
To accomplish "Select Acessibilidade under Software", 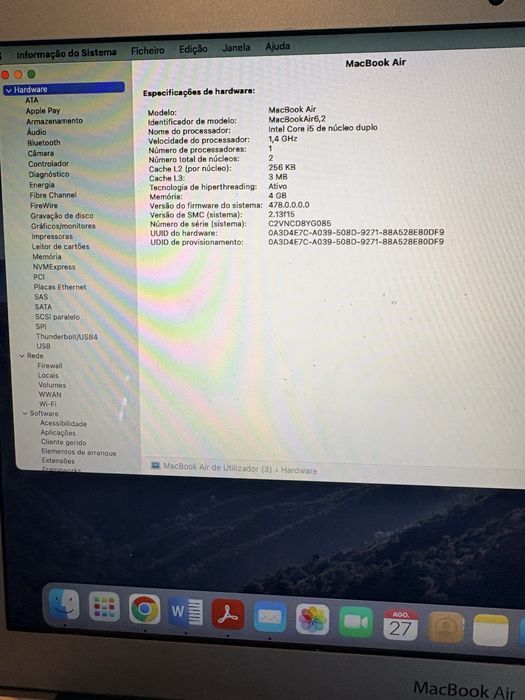I will point(63,424).
